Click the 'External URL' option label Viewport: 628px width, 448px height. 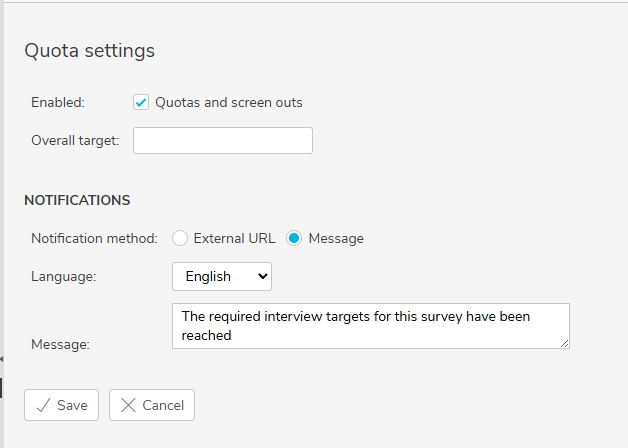pyautogui.click(x=234, y=238)
